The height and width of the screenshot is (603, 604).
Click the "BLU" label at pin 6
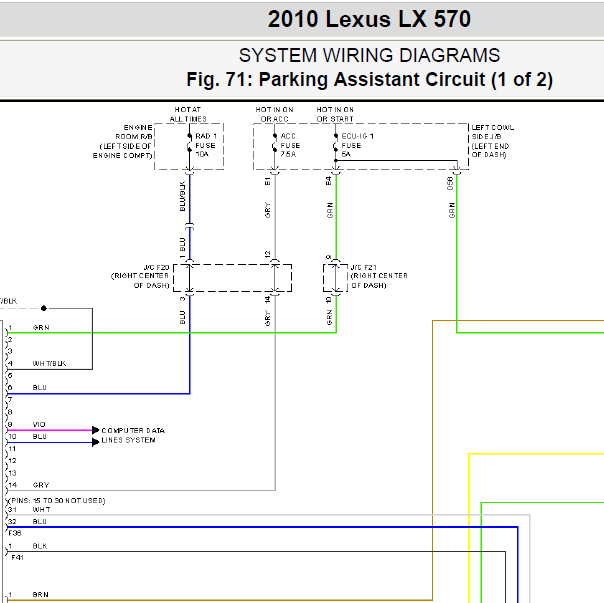(39, 387)
